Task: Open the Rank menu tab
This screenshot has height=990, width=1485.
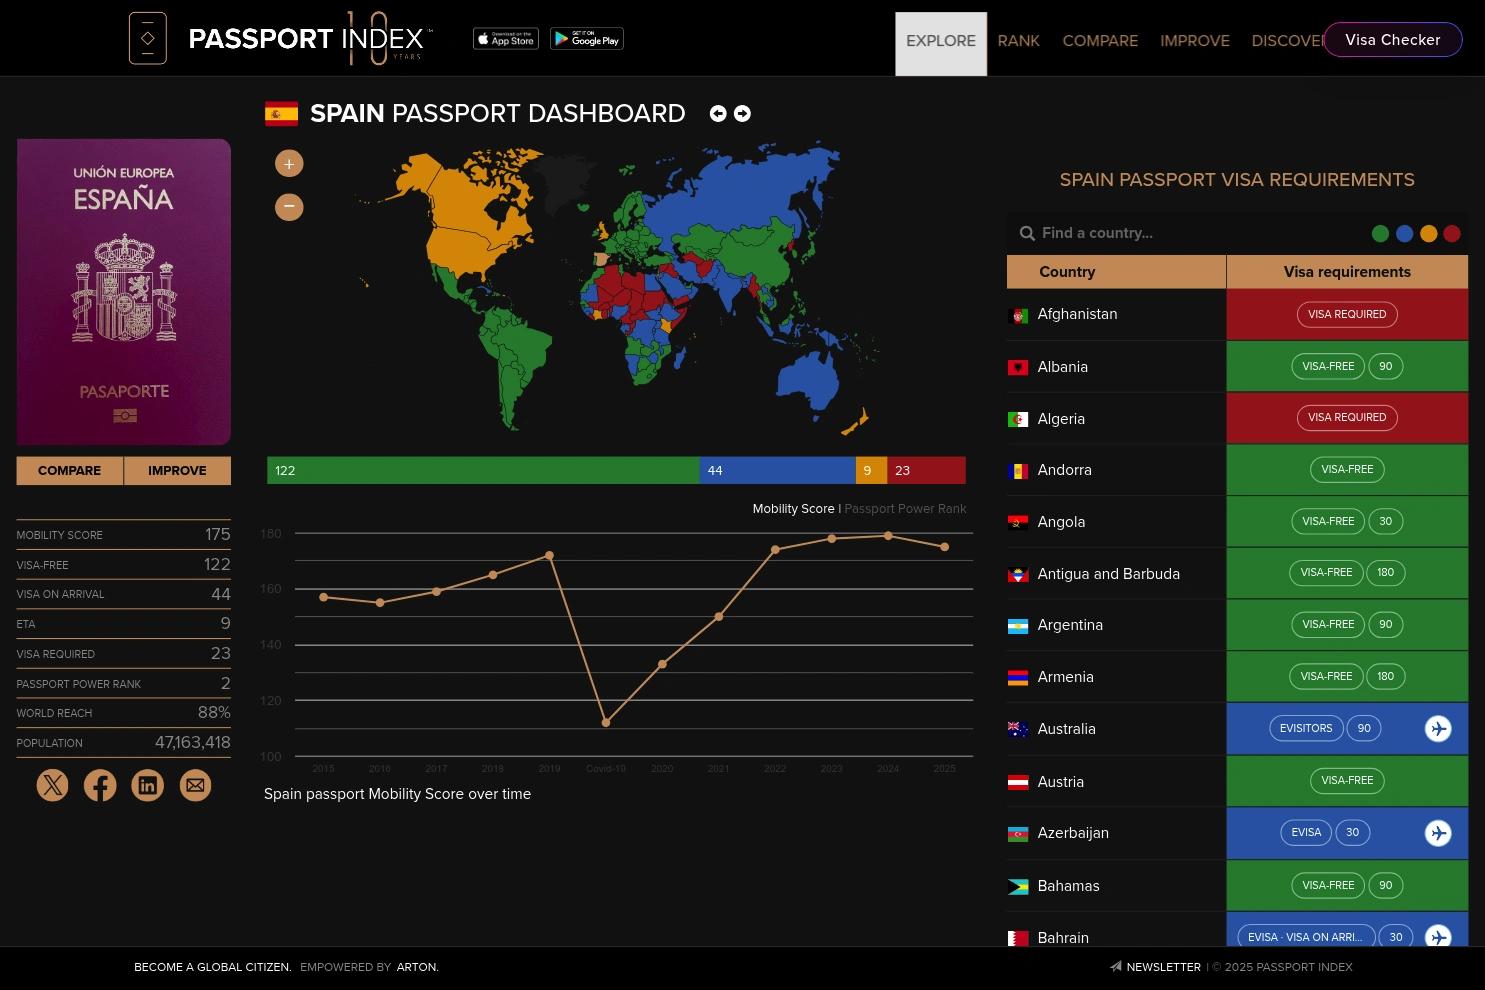Action: tap(1019, 41)
